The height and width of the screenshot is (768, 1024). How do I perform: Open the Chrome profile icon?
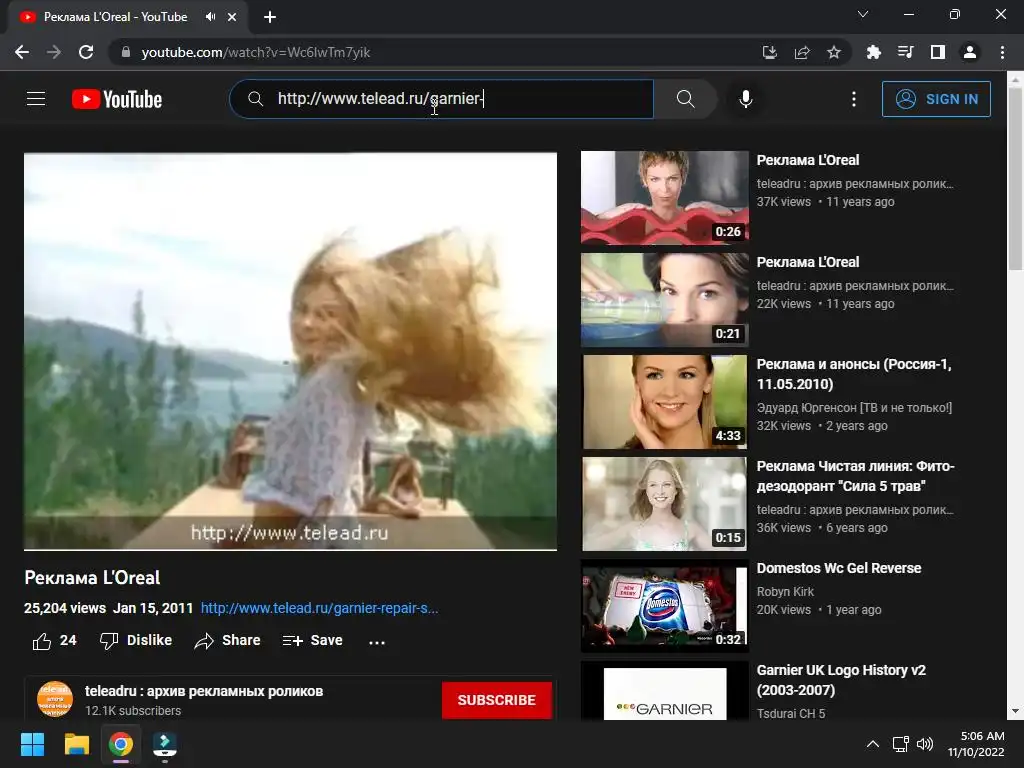[x=970, y=52]
